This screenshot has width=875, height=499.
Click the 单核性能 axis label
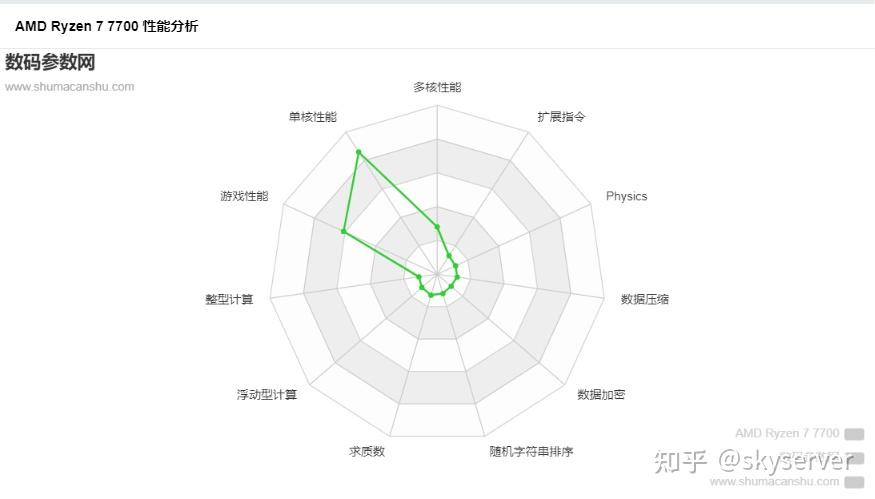coord(313,117)
